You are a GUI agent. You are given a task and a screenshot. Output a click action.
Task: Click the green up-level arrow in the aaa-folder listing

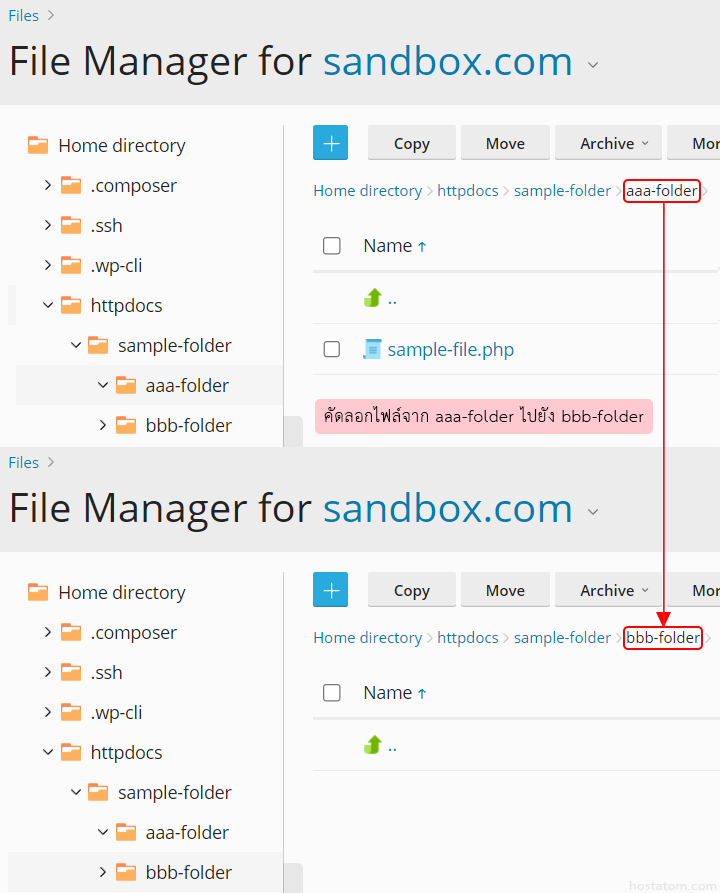click(373, 298)
